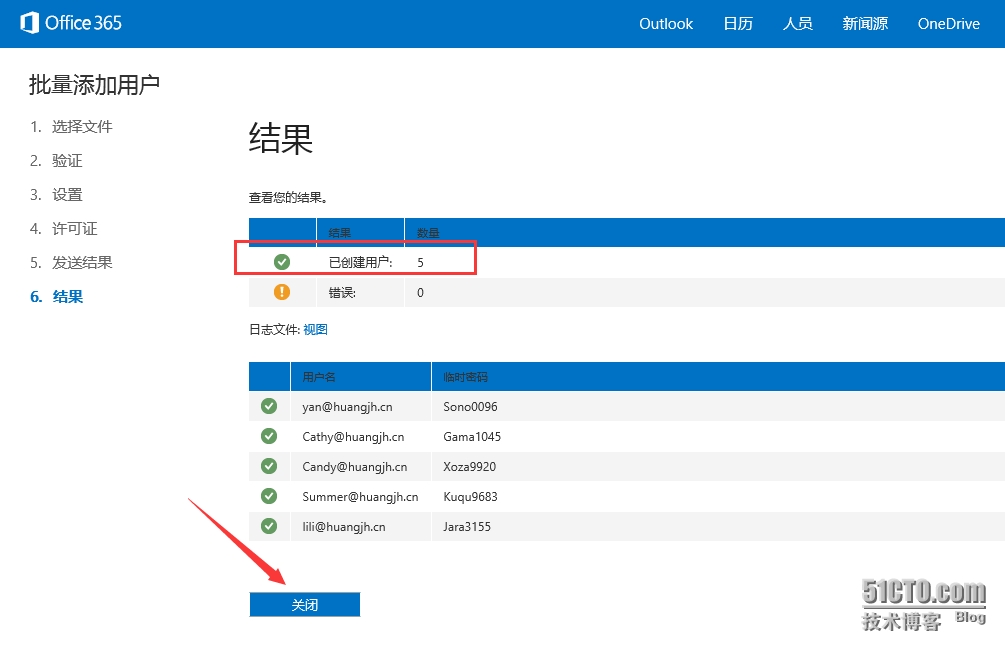Click the 临时密码 column header
1005x650 pixels.
[x=466, y=377]
